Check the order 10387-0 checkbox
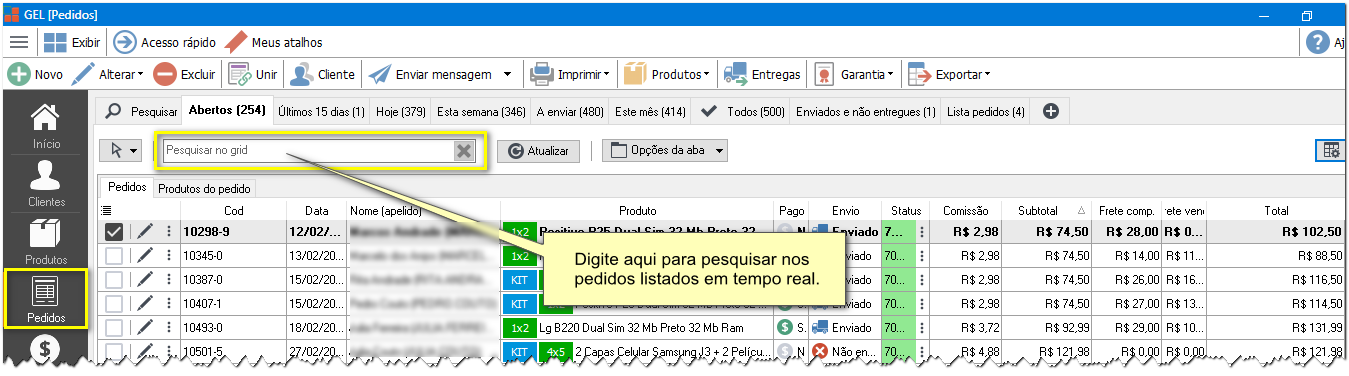This screenshot has width=1349, height=376. click(114, 279)
